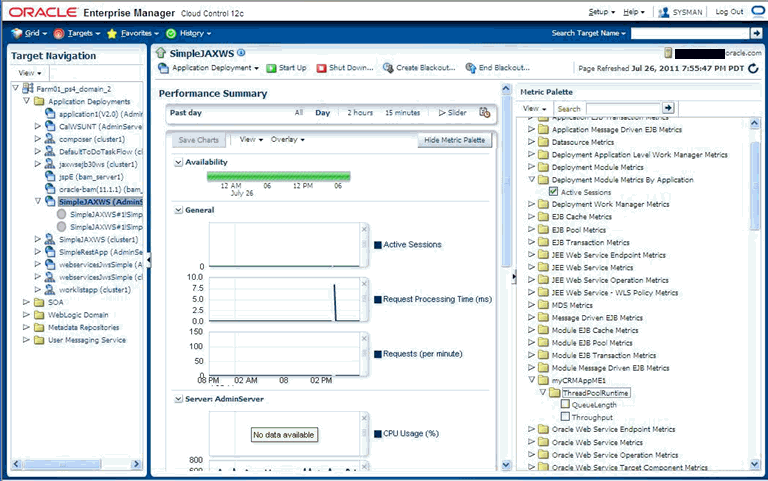The image size is (768, 481).
Task: Collapse the ThreadPoolRuntime folder
Action: (x=543, y=392)
